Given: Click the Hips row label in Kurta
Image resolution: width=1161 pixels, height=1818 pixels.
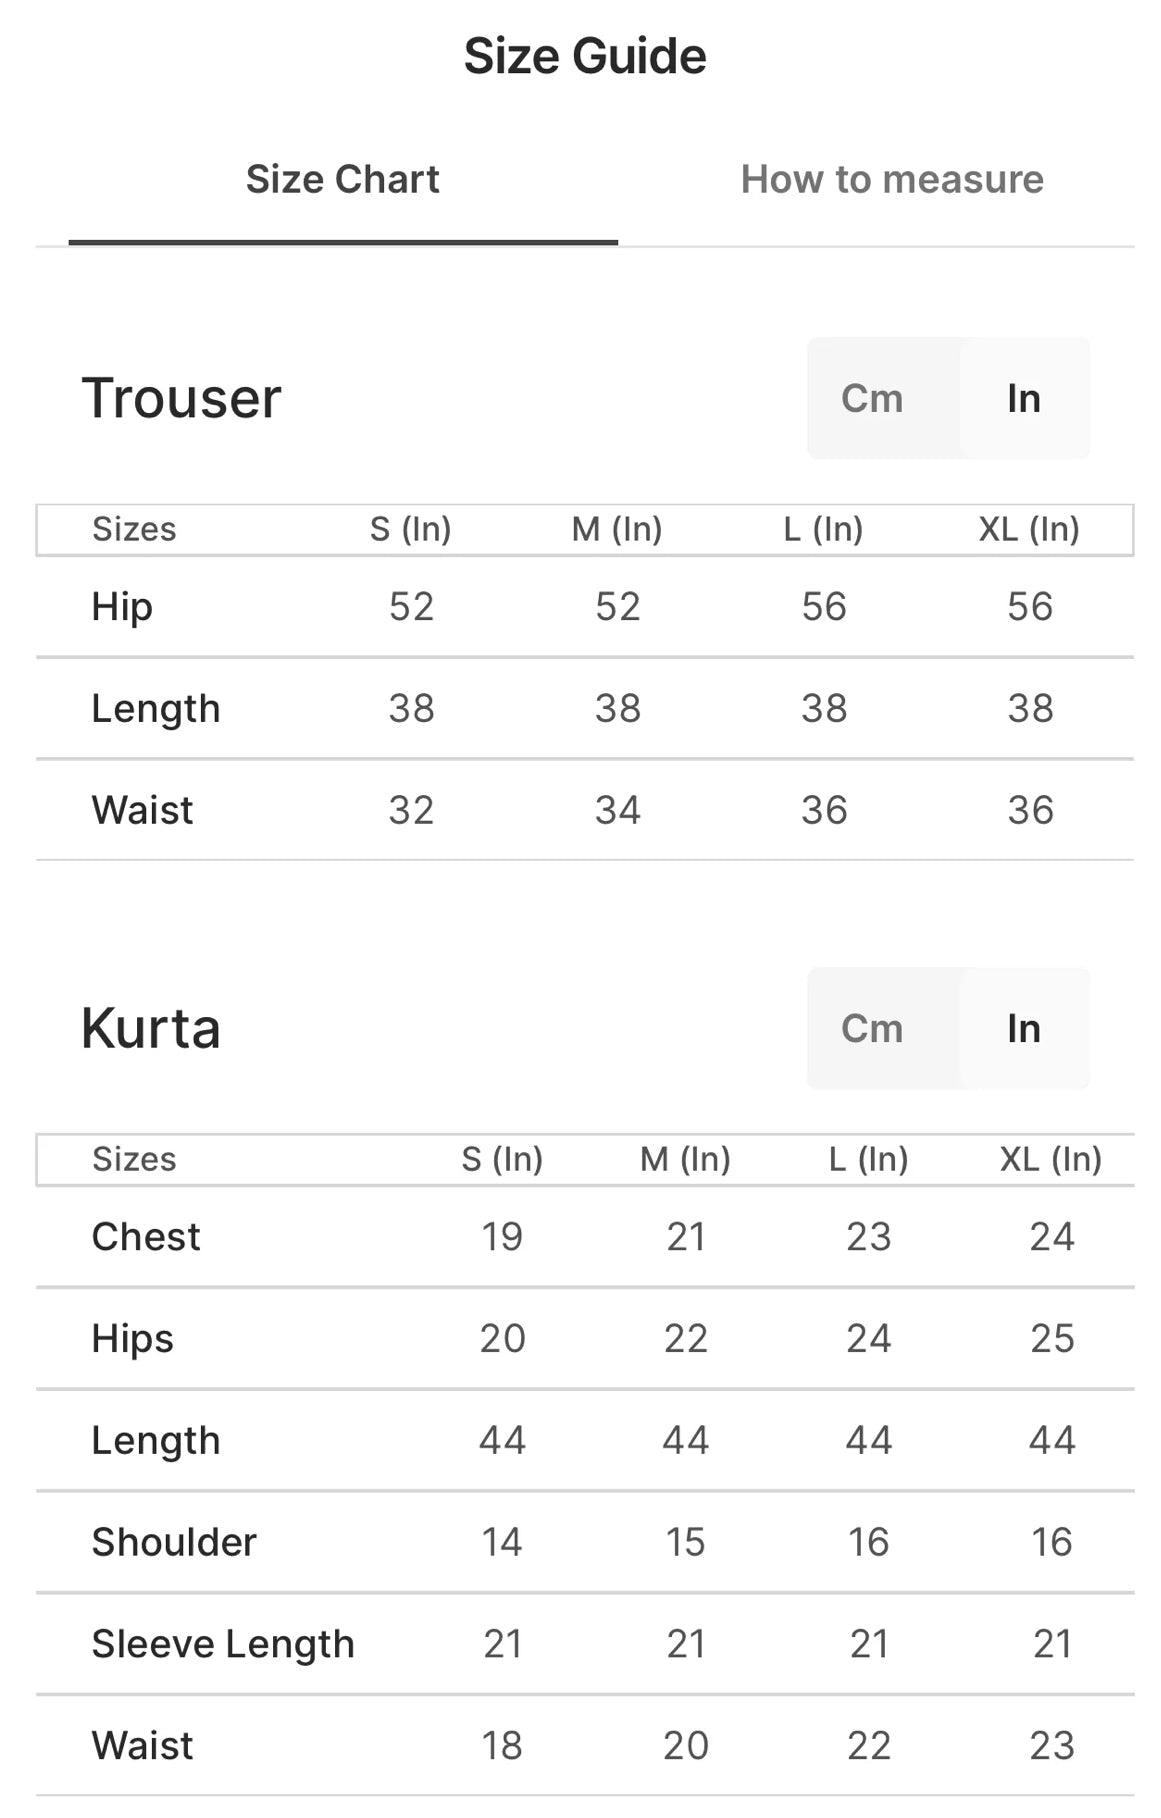Looking at the screenshot, I should click(132, 1339).
